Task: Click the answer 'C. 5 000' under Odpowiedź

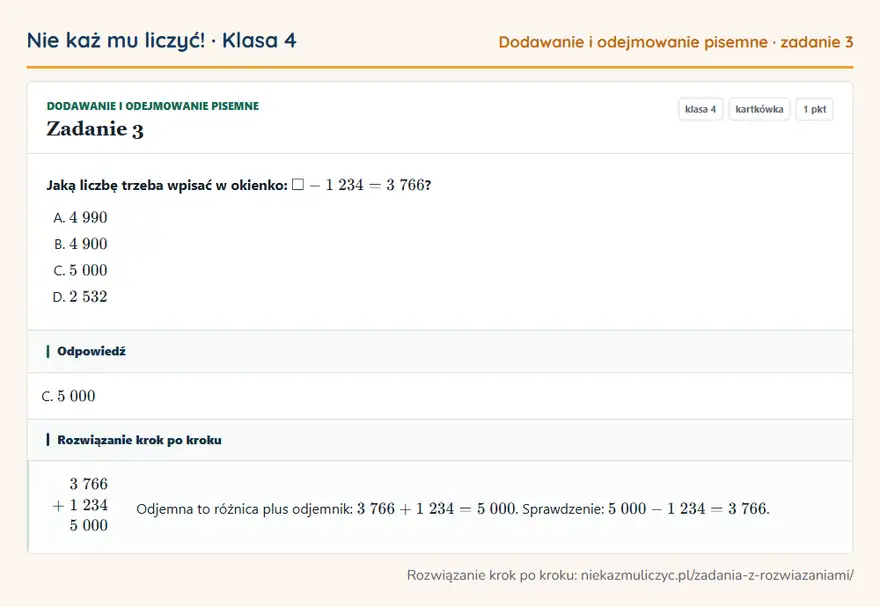Action: [68, 396]
